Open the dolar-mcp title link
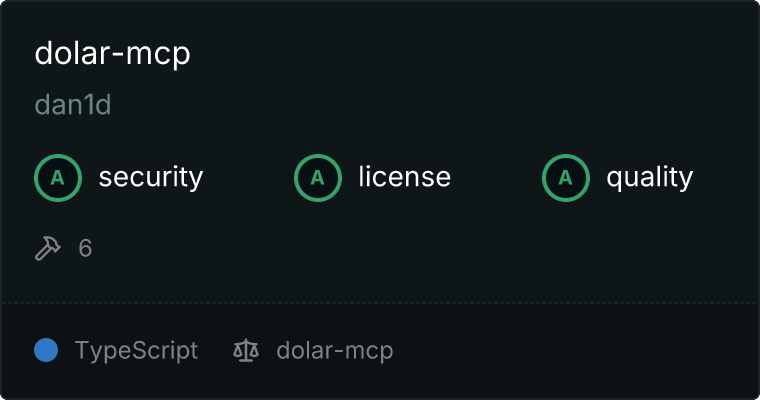760x400 pixels. click(x=112, y=54)
